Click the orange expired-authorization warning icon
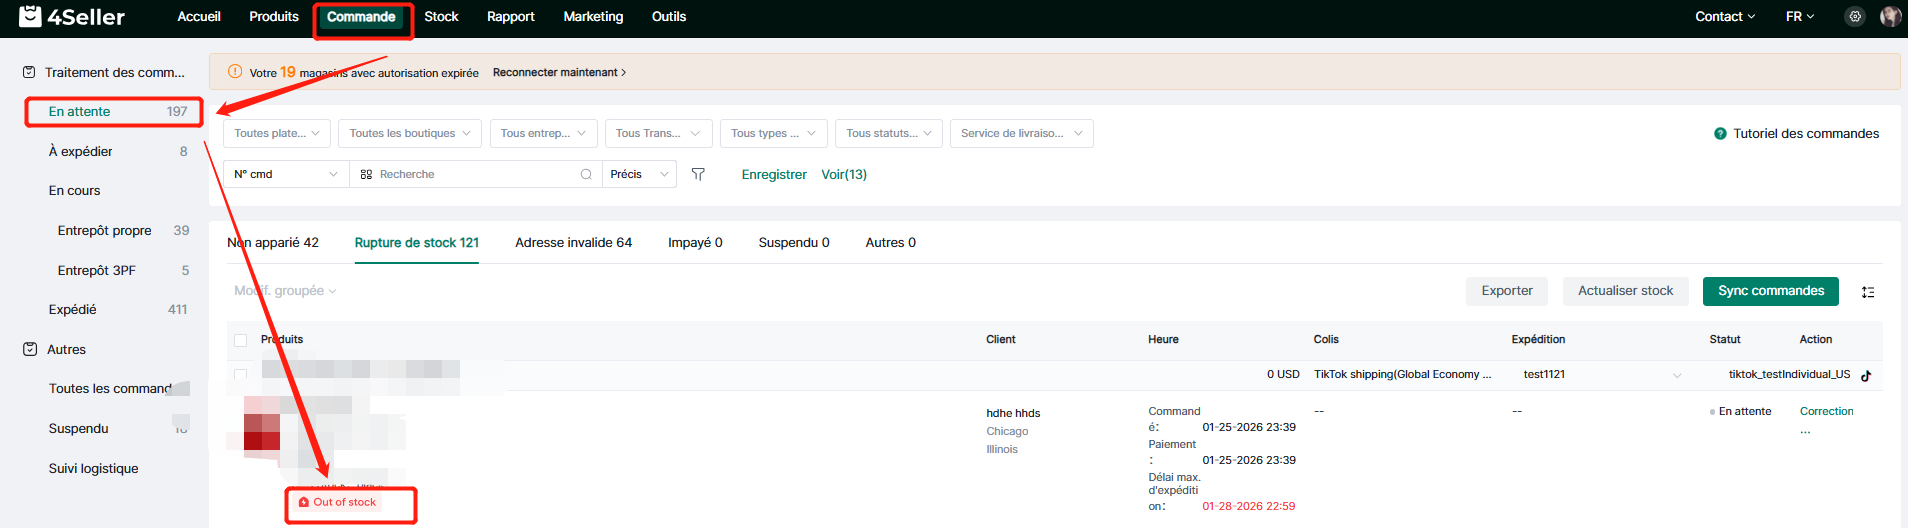 [235, 72]
